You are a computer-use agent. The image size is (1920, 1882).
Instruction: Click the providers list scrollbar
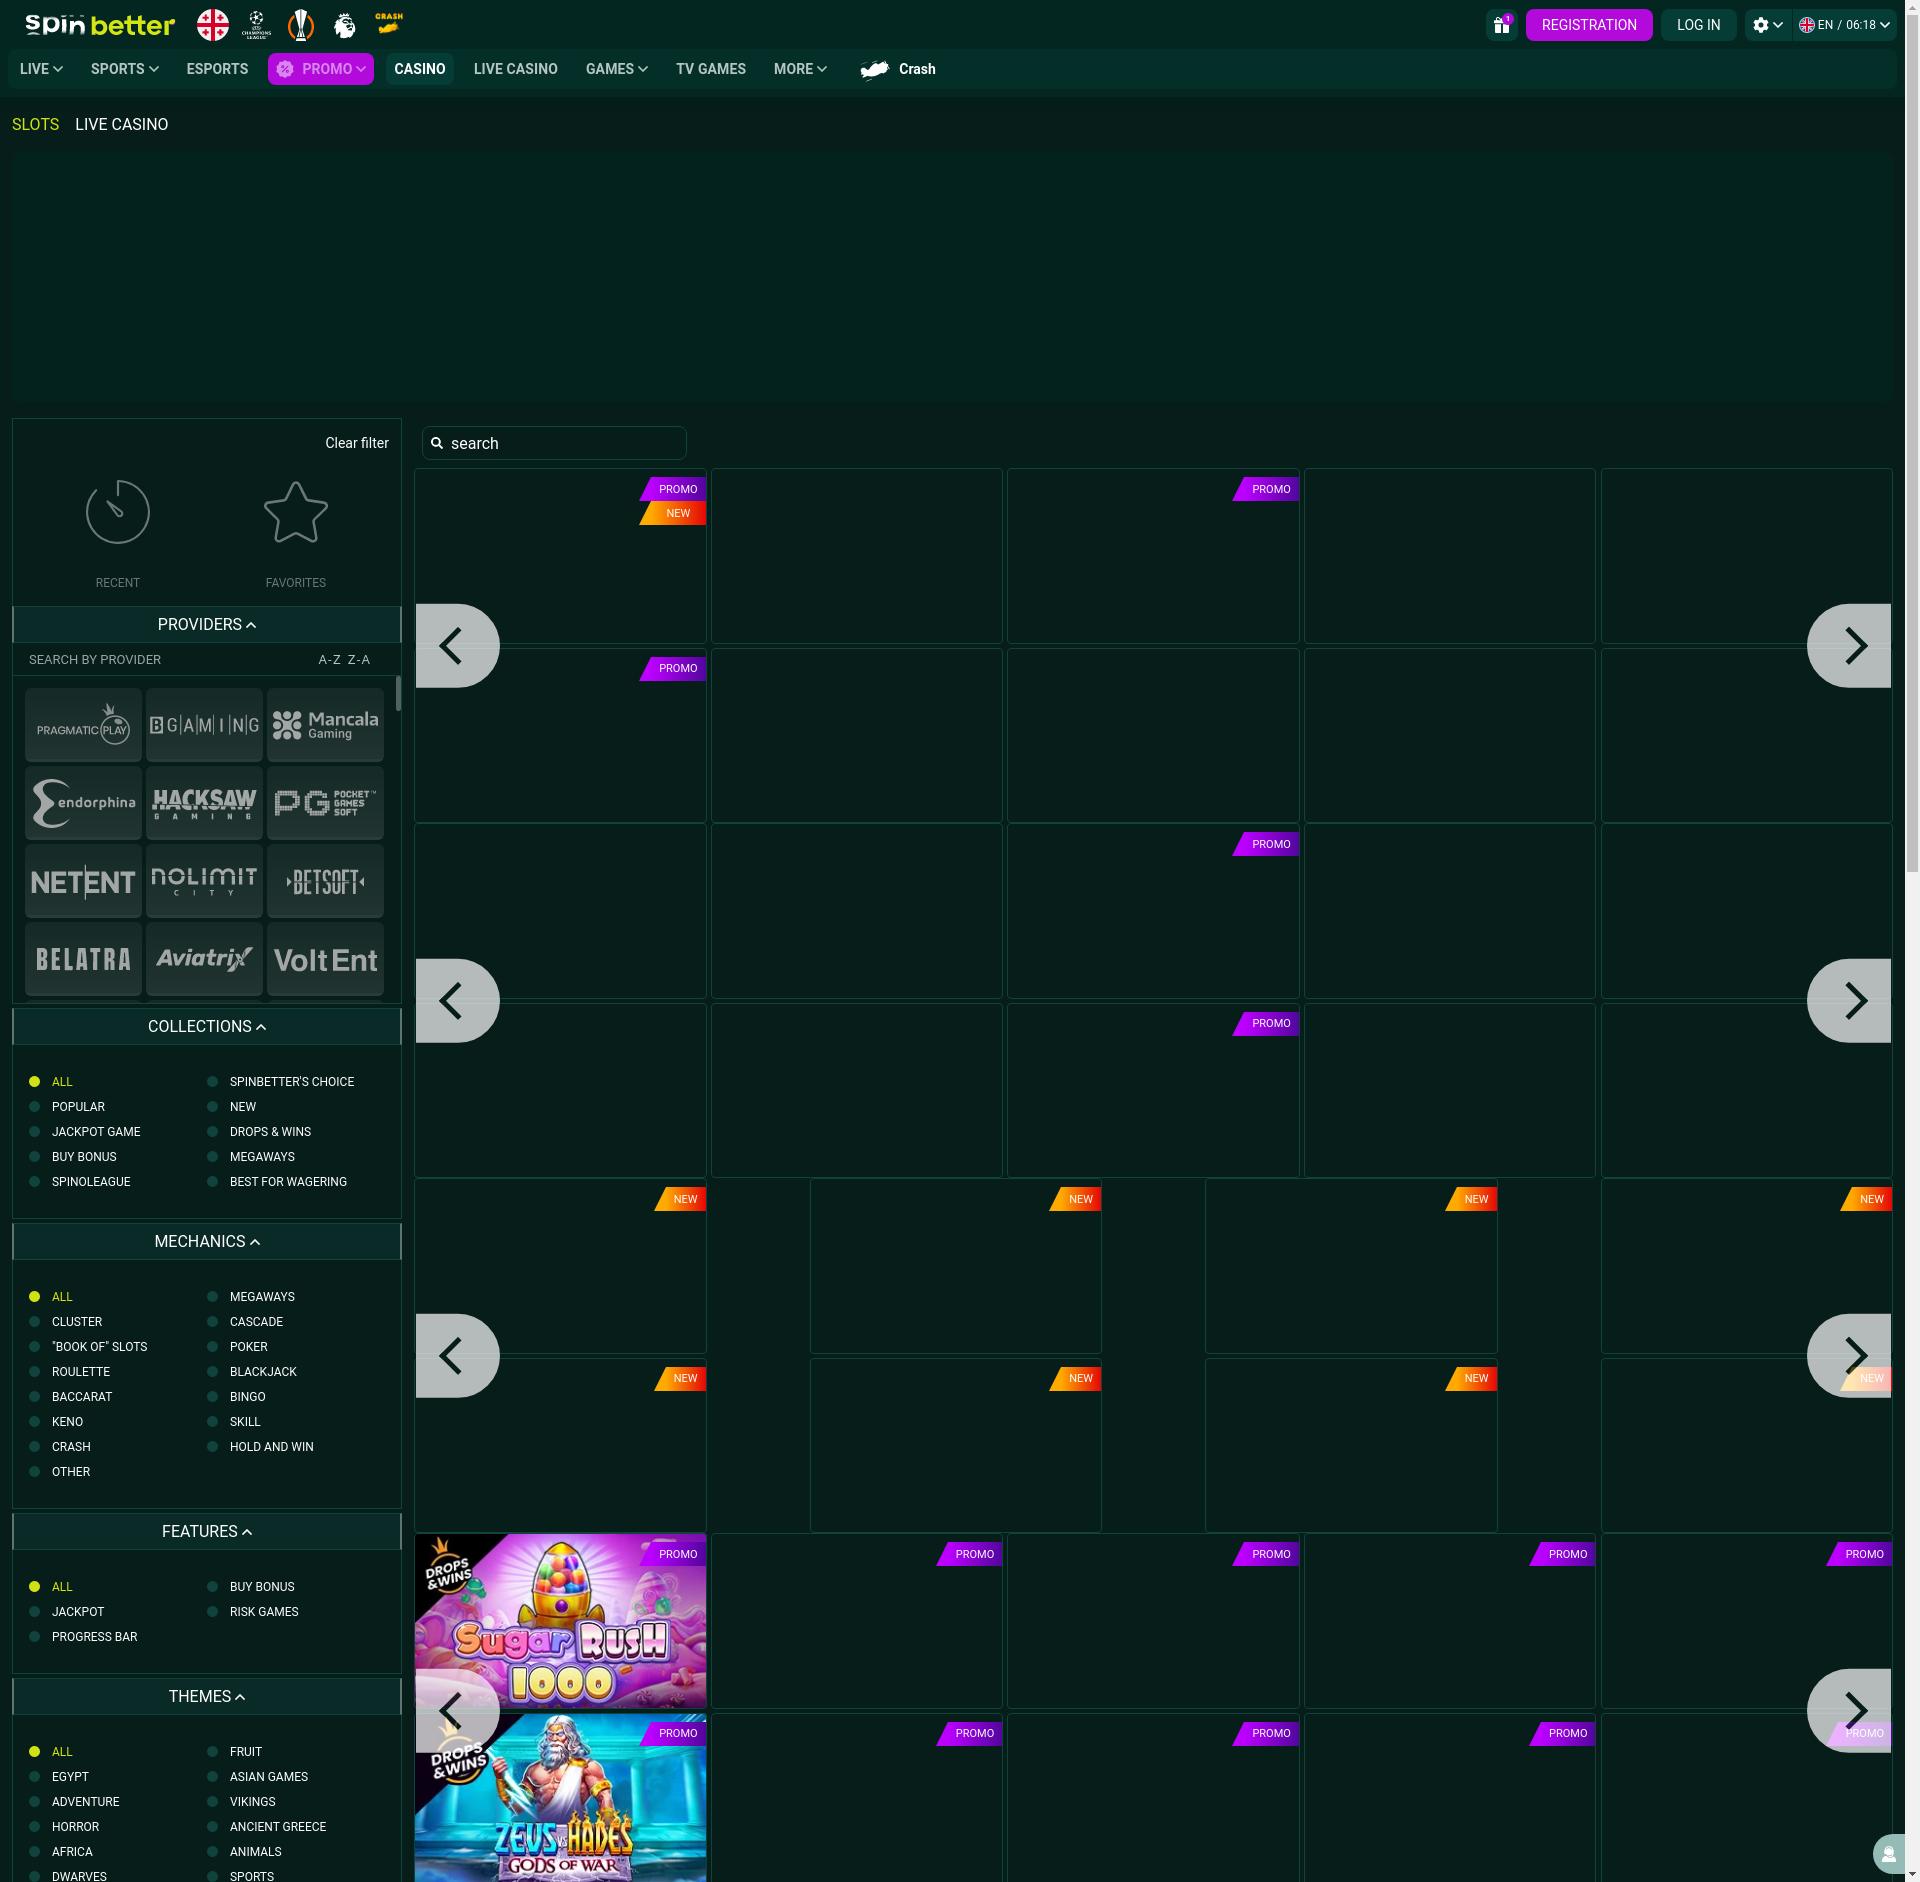(398, 694)
